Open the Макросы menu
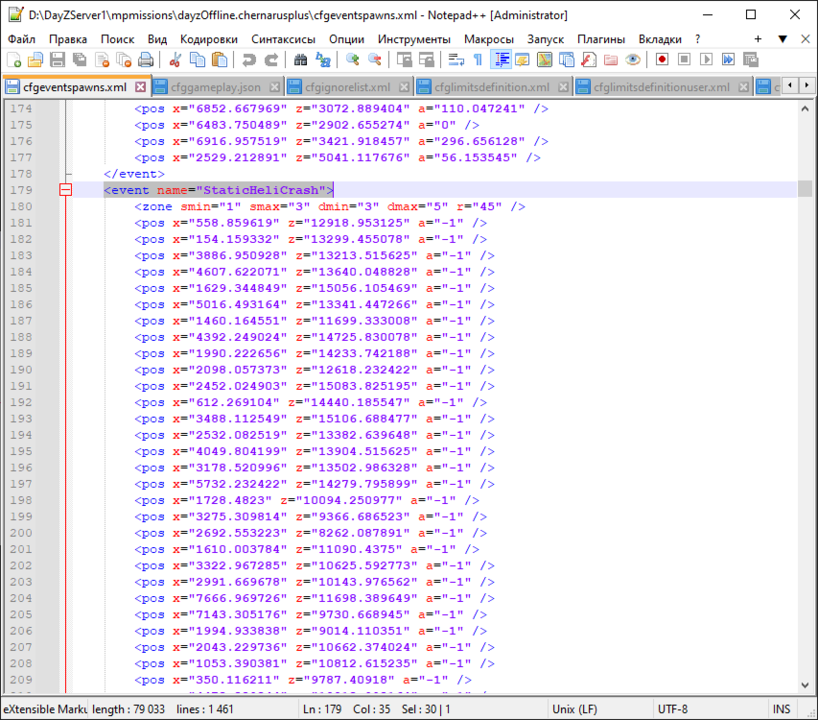The height and width of the screenshot is (720, 818). (x=489, y=39)
